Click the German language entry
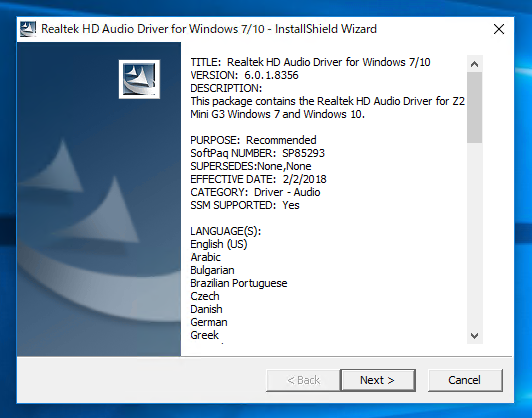 pyautogui.click(x=209, y=322)
